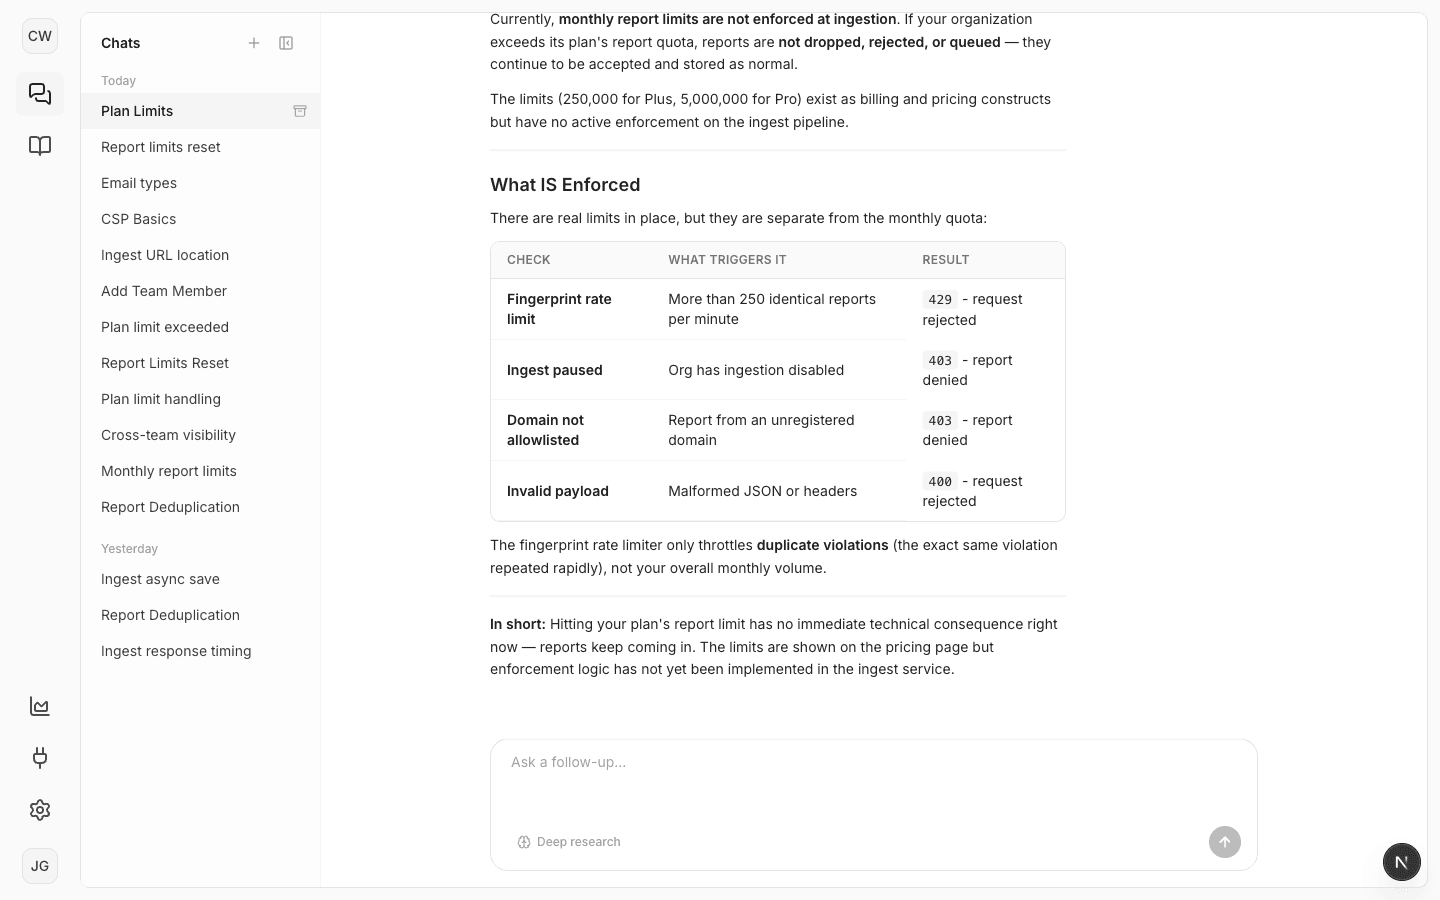
Task: Open the integrations plug icon
Action: coord(40,758)
